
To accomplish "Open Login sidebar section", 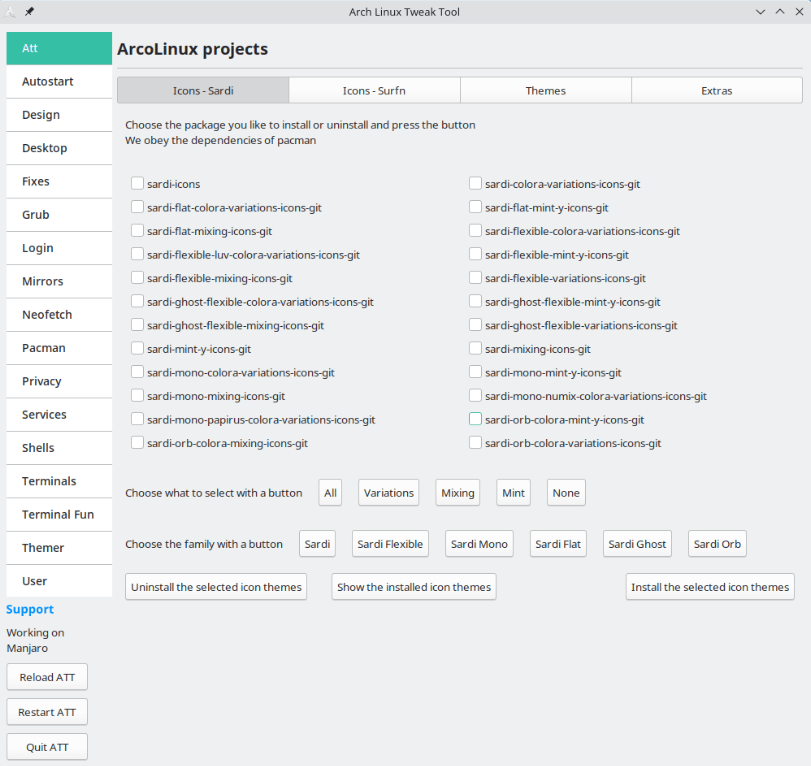I will point(59,248).
